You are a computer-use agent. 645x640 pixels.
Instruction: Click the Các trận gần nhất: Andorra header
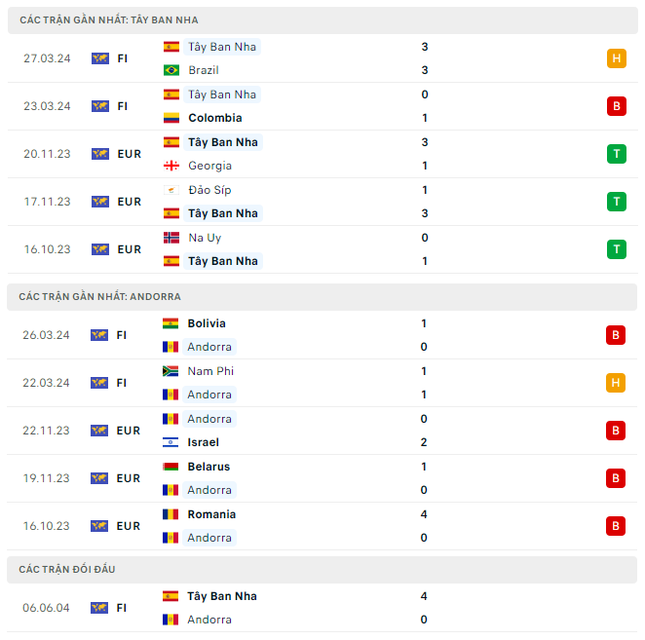[x=100, y=297]
